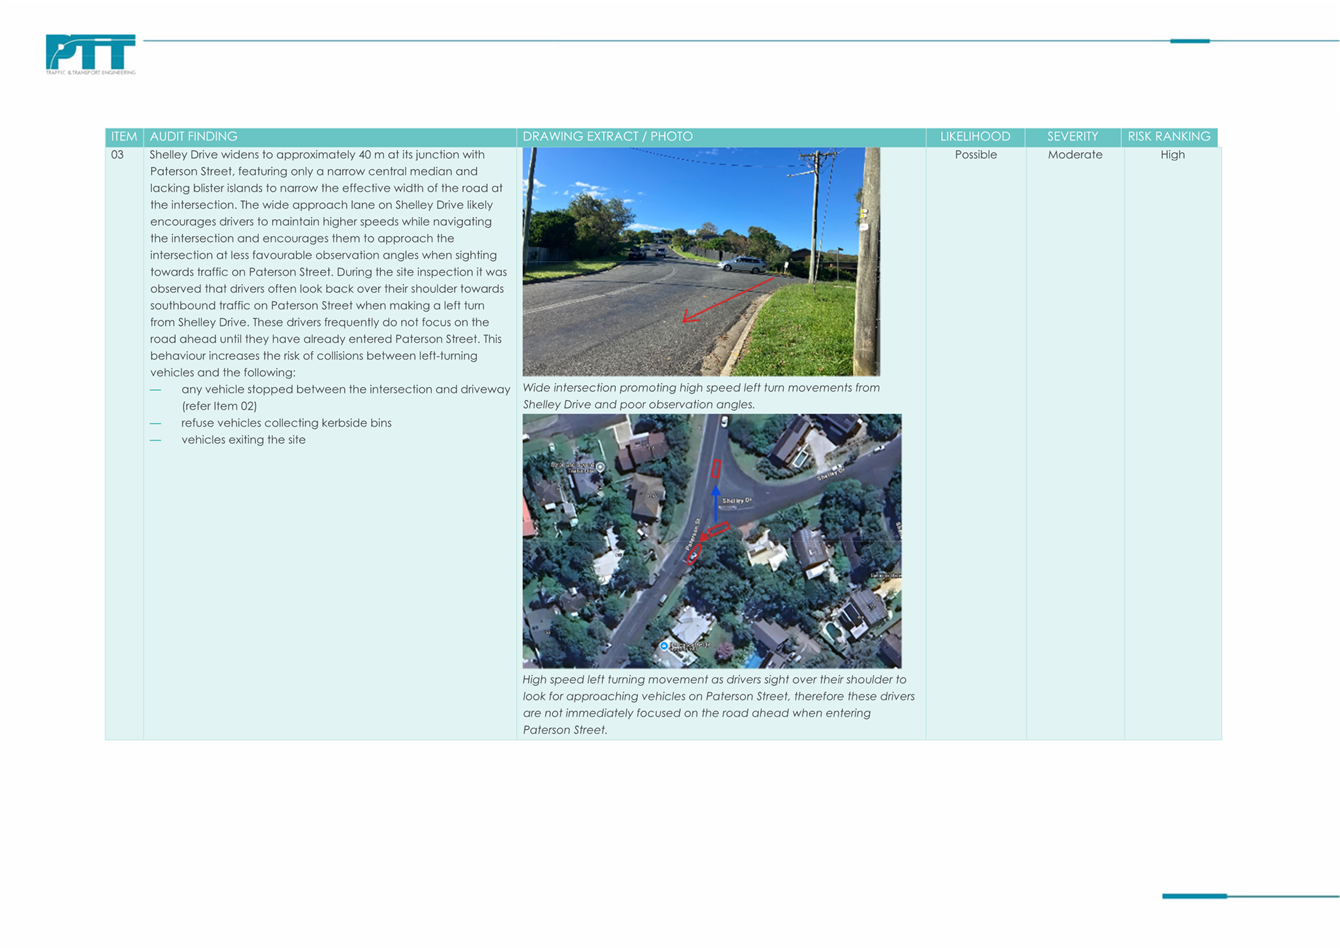Click the PTT company logo
Image resolution: width=1340 pixels, height=948 pixels.
[x=90, y=54]
